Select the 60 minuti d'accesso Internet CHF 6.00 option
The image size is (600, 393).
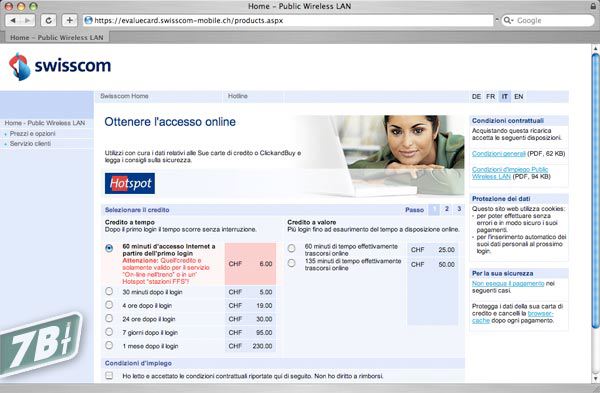click(109, 248)
